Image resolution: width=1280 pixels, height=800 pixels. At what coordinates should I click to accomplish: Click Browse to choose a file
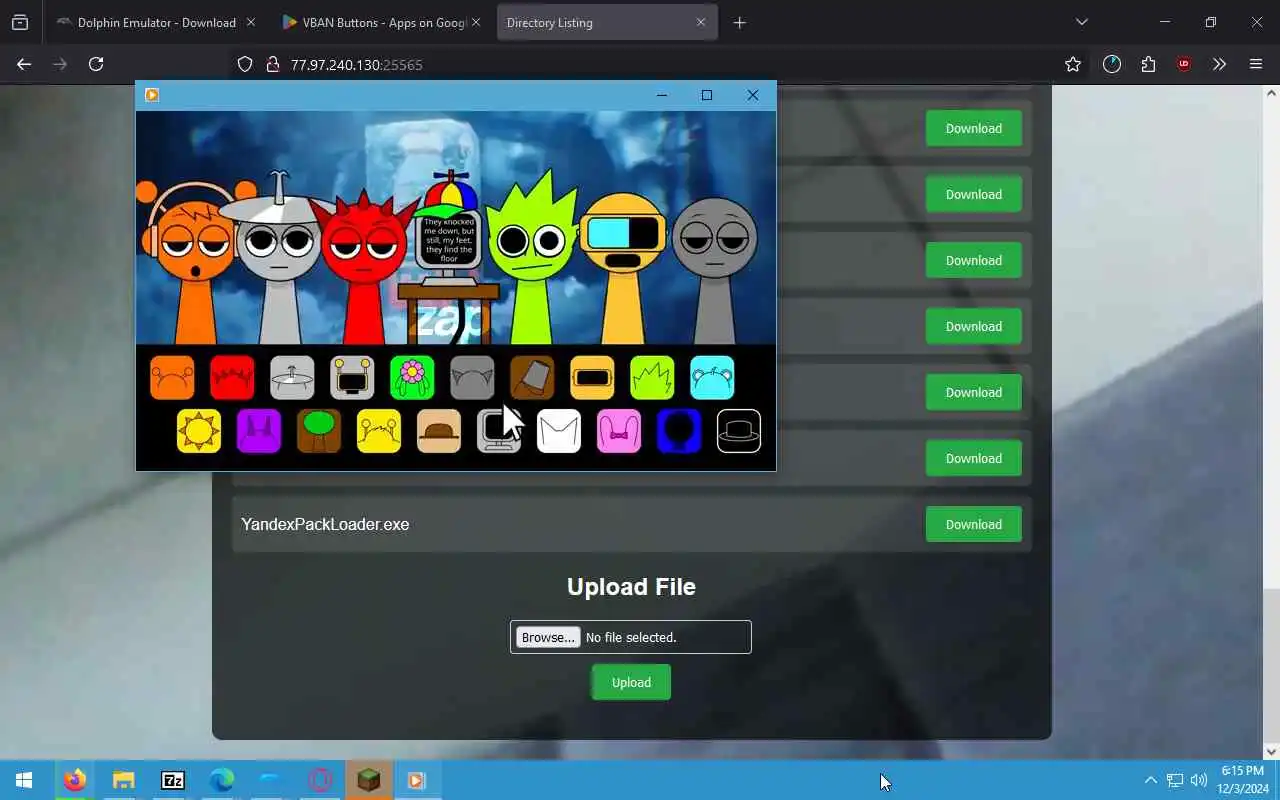pyautogui.click(x=548, y=637)
